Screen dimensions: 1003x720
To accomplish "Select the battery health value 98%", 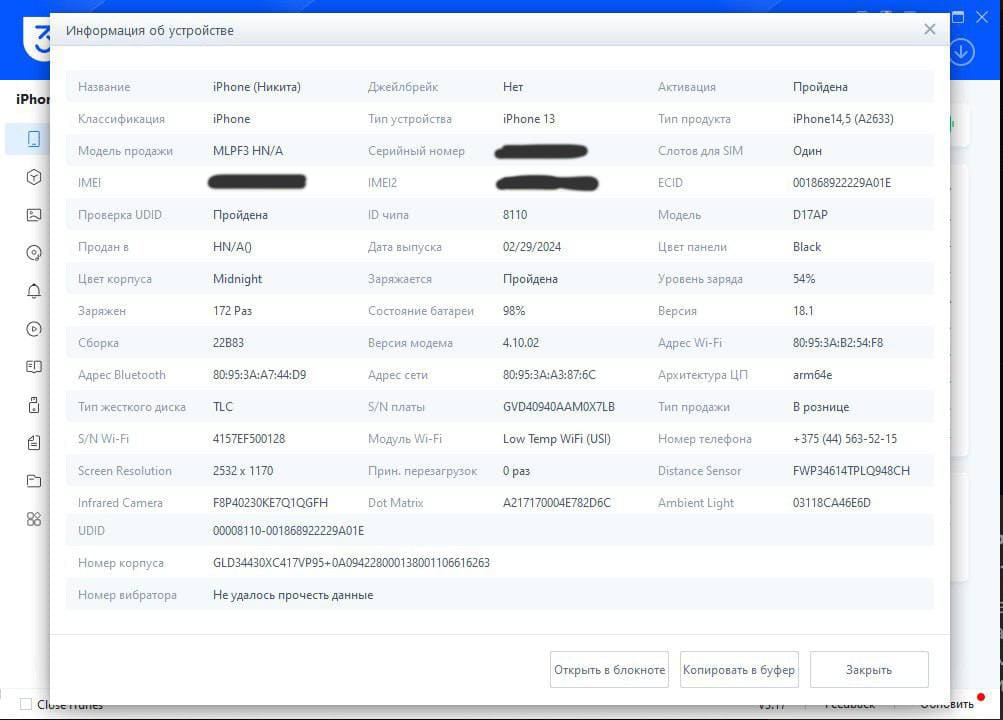I will click(514, 311).
